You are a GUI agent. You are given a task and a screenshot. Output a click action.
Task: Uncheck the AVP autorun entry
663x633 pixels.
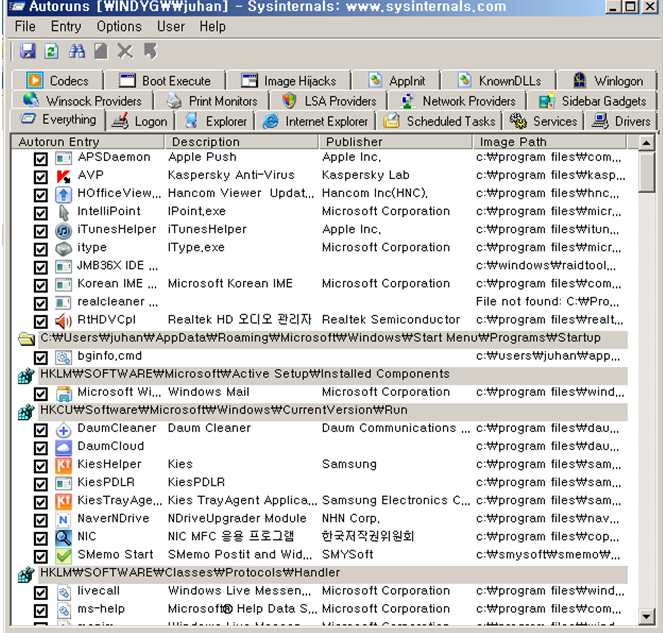click(x=41, y=176)
